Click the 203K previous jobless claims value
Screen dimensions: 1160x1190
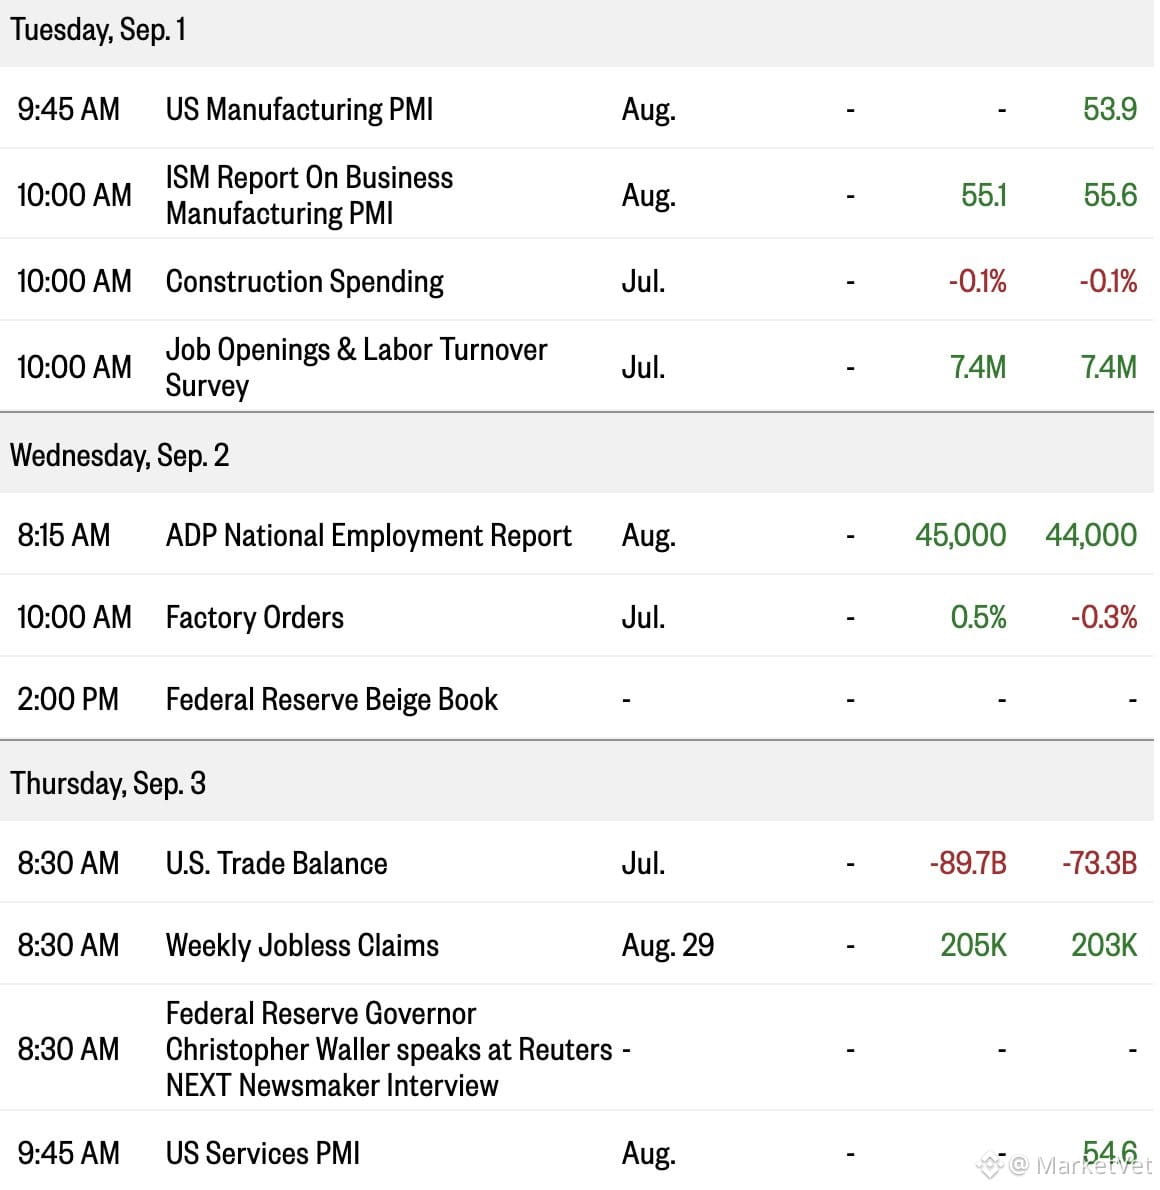[x=1104, y=946]
